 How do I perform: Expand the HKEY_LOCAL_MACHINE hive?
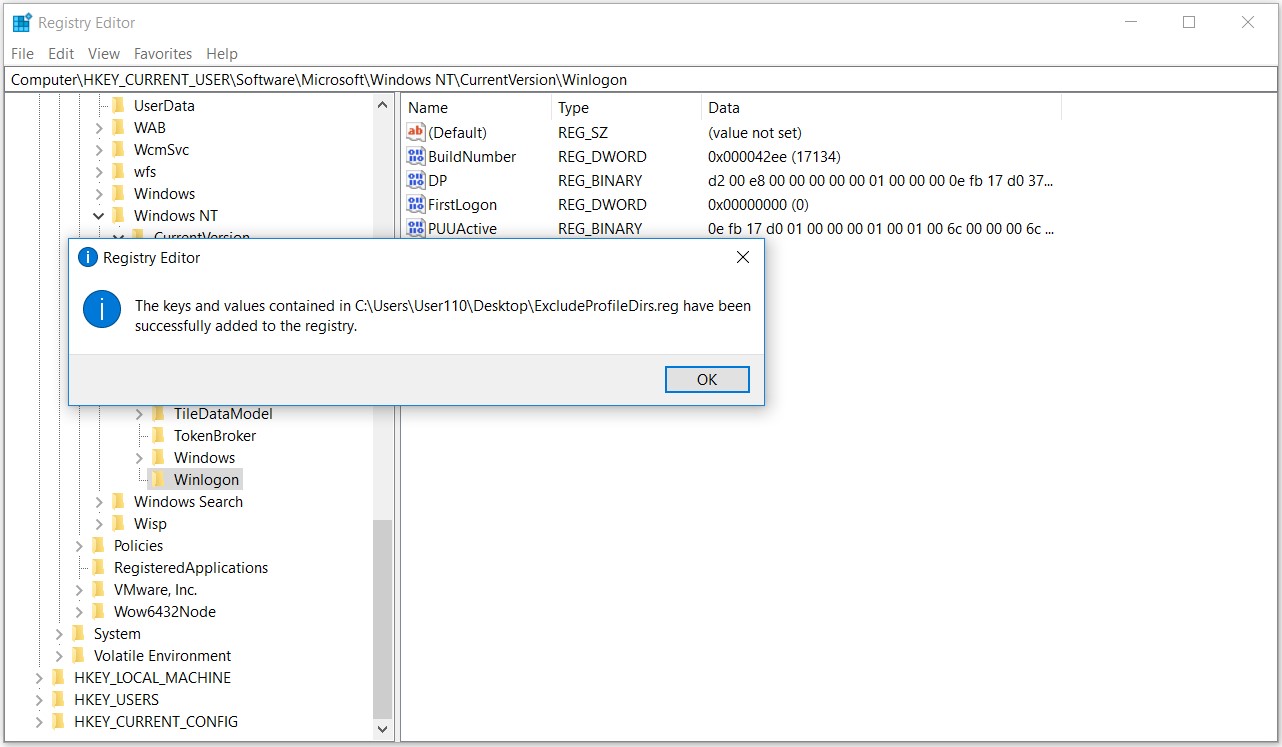[x=39, y=678]
